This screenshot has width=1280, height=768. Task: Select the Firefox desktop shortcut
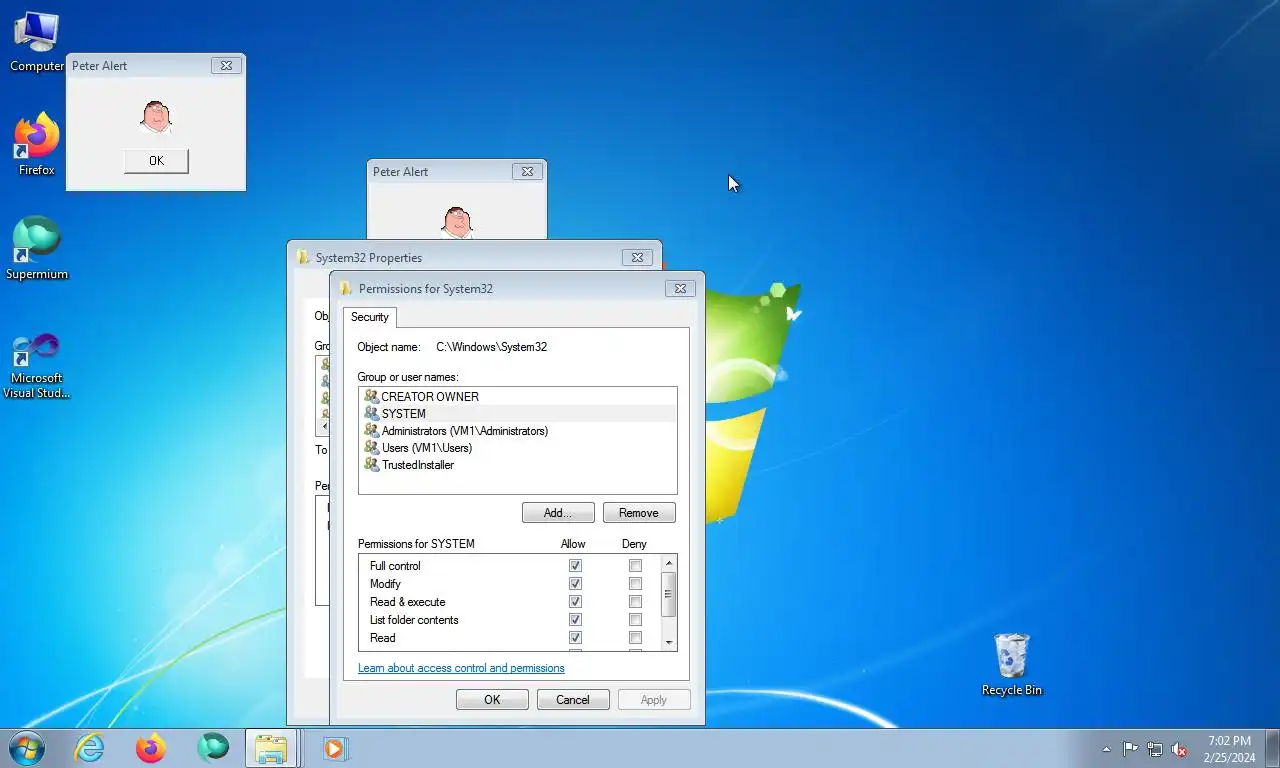(x=36, y=145)
